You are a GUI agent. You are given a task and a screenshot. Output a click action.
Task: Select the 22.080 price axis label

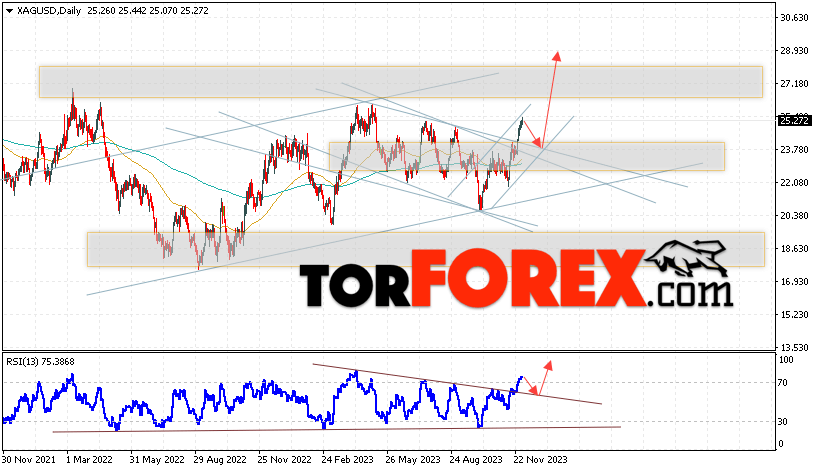794,183
